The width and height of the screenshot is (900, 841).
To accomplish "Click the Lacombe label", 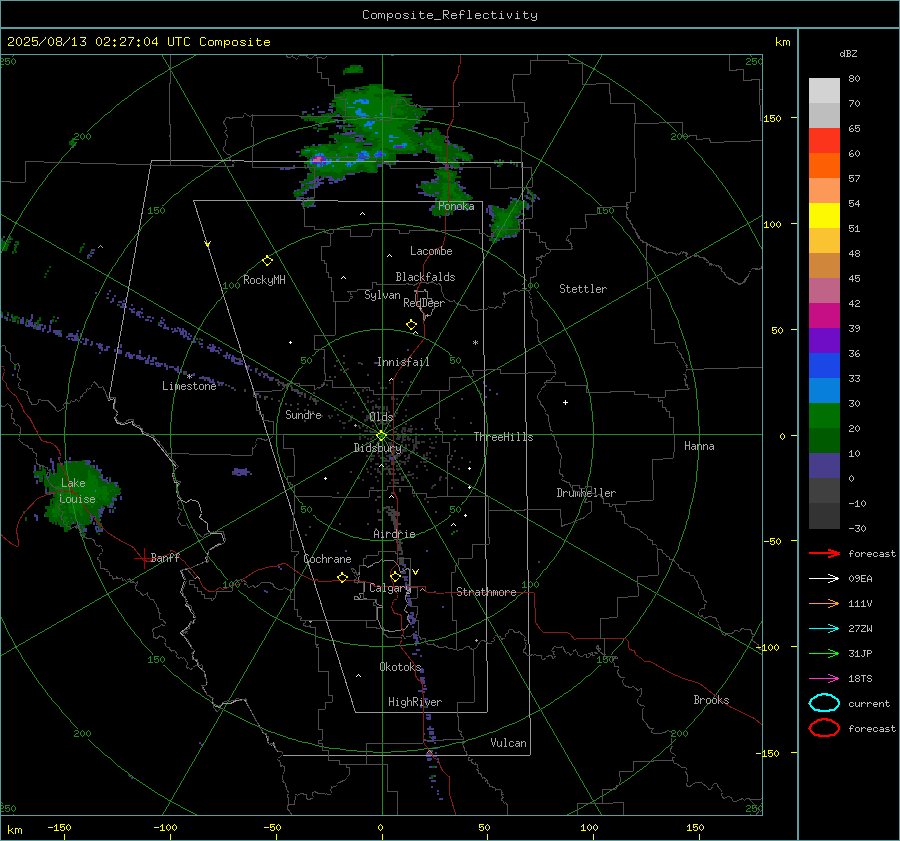I will 431,251.
